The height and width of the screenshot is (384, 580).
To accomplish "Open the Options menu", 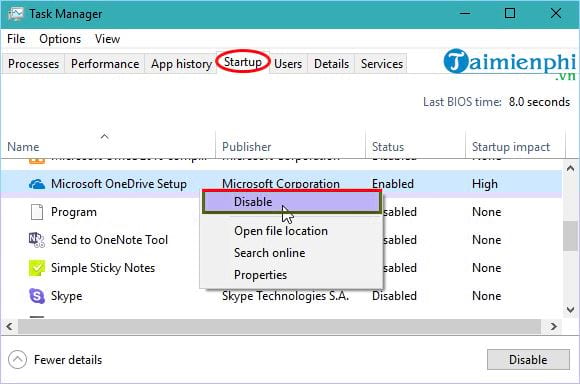I will pos(60,39).
